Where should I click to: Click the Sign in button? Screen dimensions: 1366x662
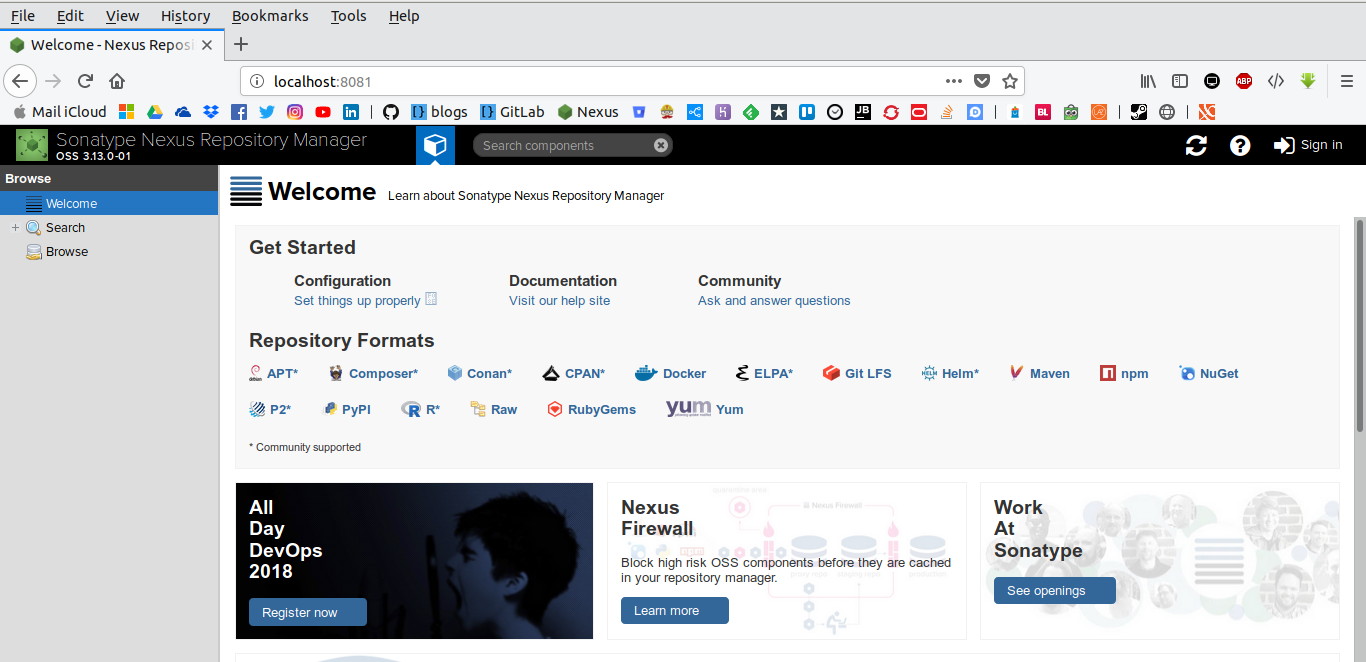point(1308,146)
